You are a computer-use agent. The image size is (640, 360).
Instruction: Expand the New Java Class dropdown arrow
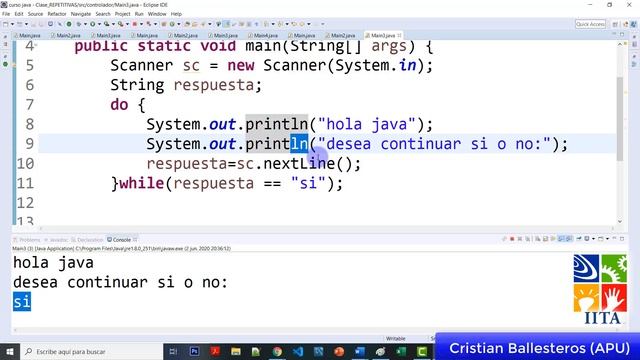pyautogui.click(x=178, y=24)
